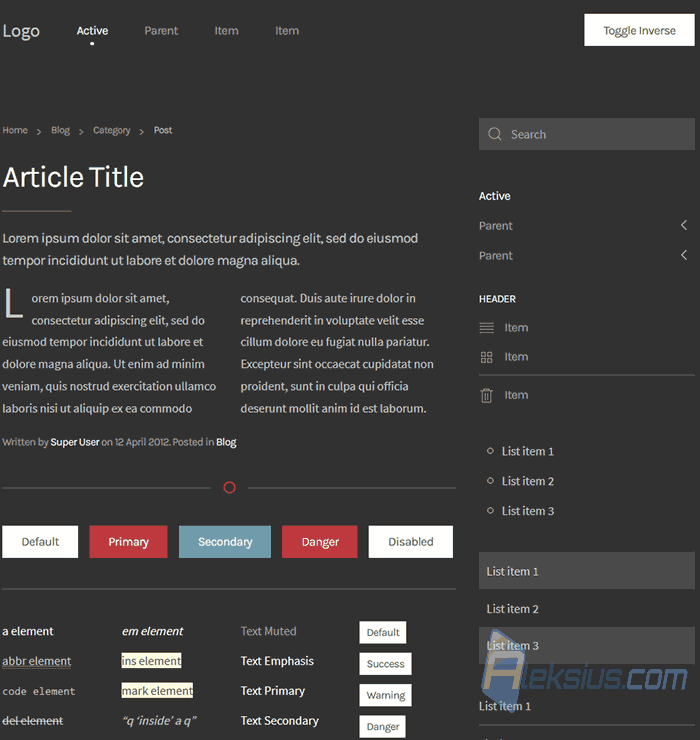Click bulleted 'List item 2'

click(528, 481)
